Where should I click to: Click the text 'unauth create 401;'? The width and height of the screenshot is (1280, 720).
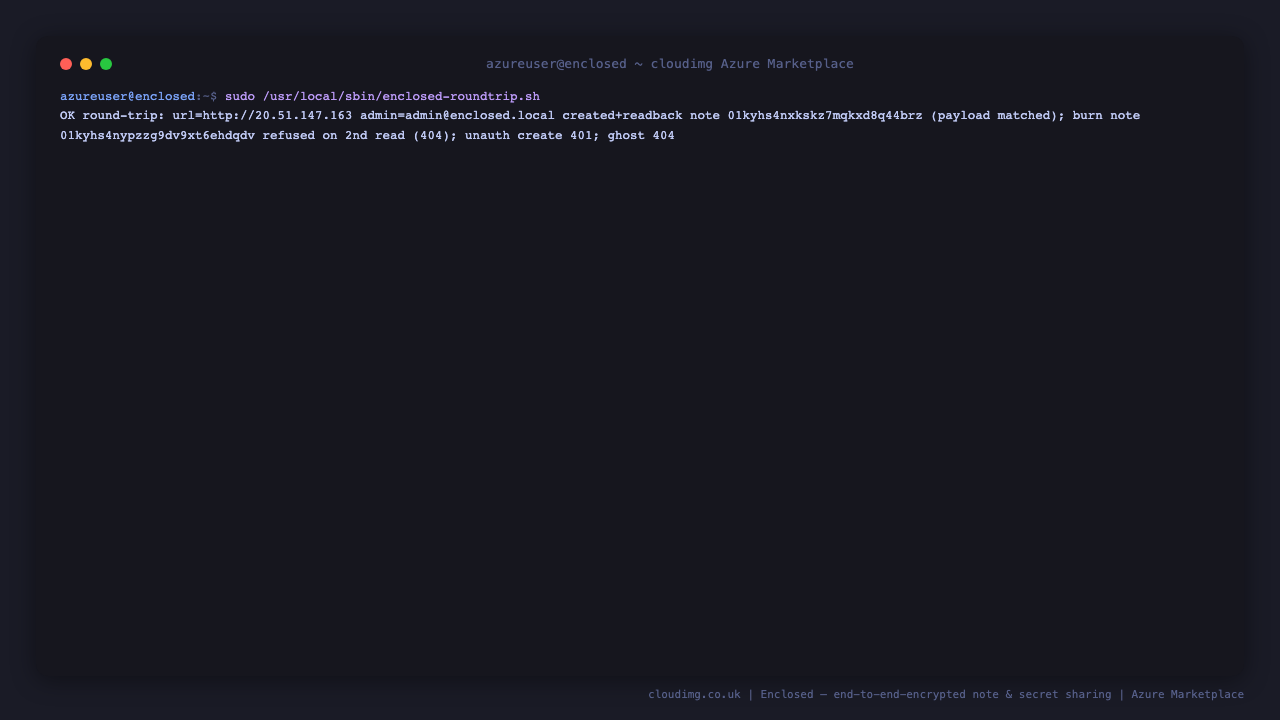tap(532, 135)
